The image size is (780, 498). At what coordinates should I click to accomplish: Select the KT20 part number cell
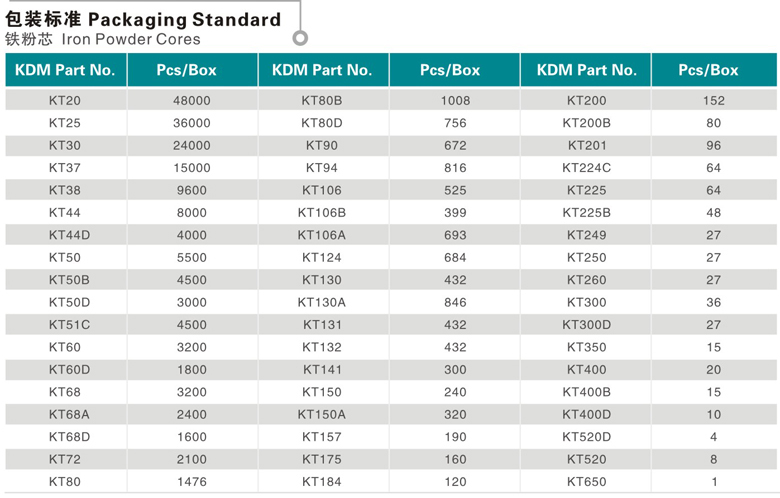pos(65,100)
